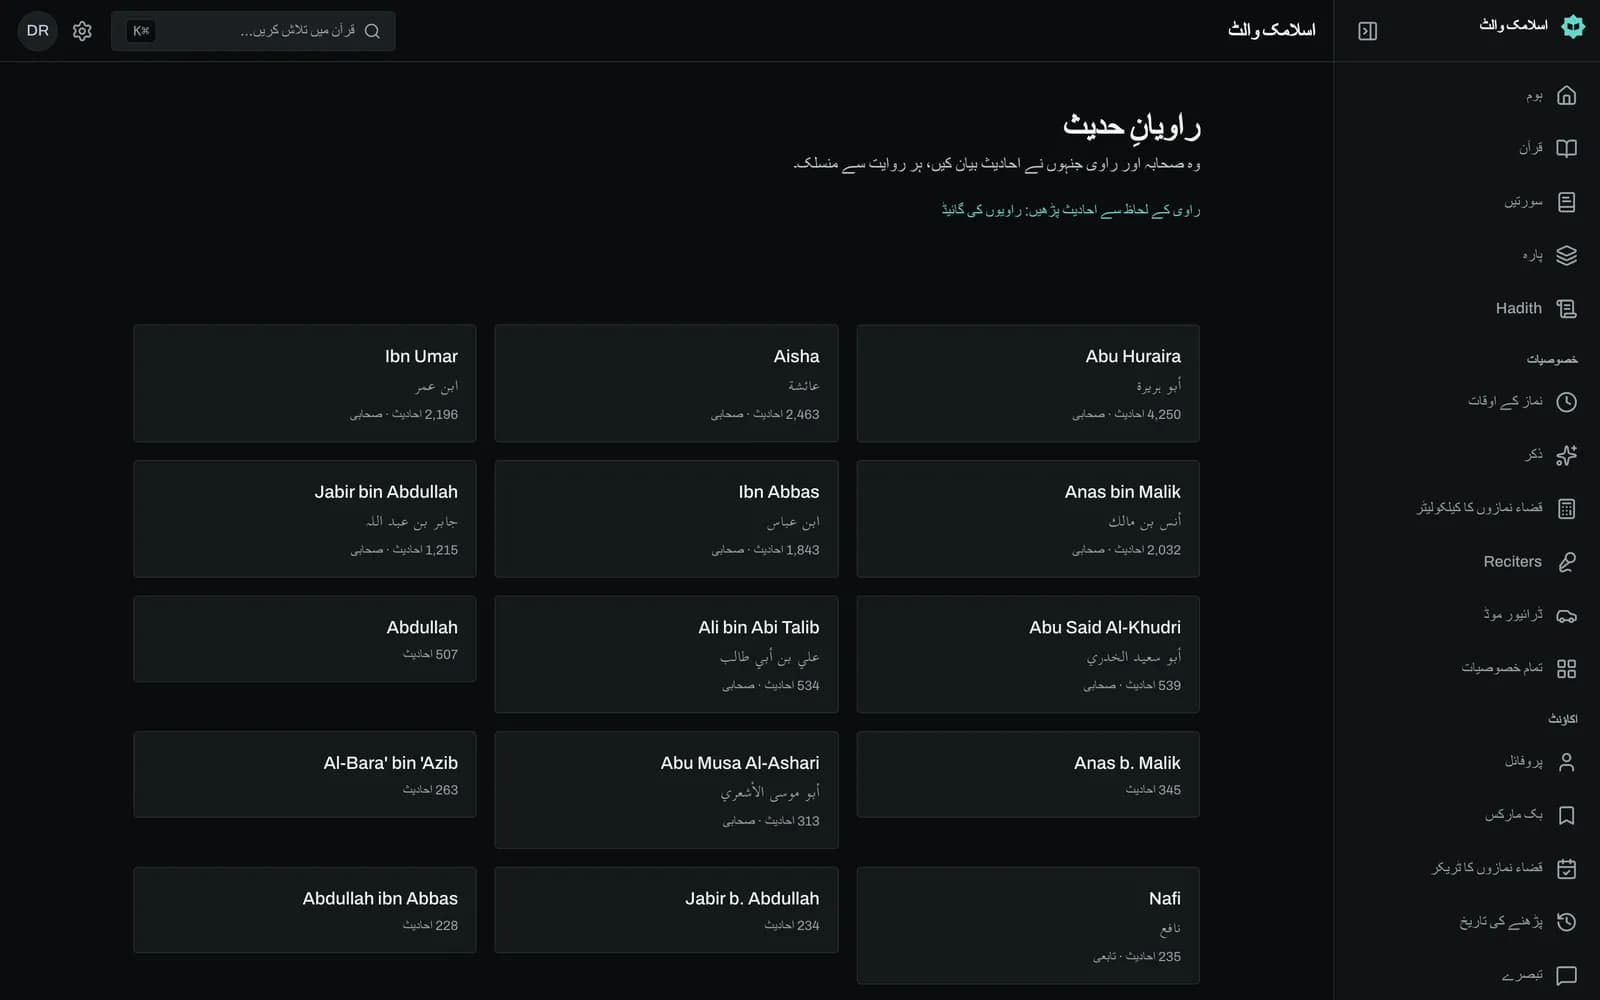Open the Quran book icon

click(1566, 148)
